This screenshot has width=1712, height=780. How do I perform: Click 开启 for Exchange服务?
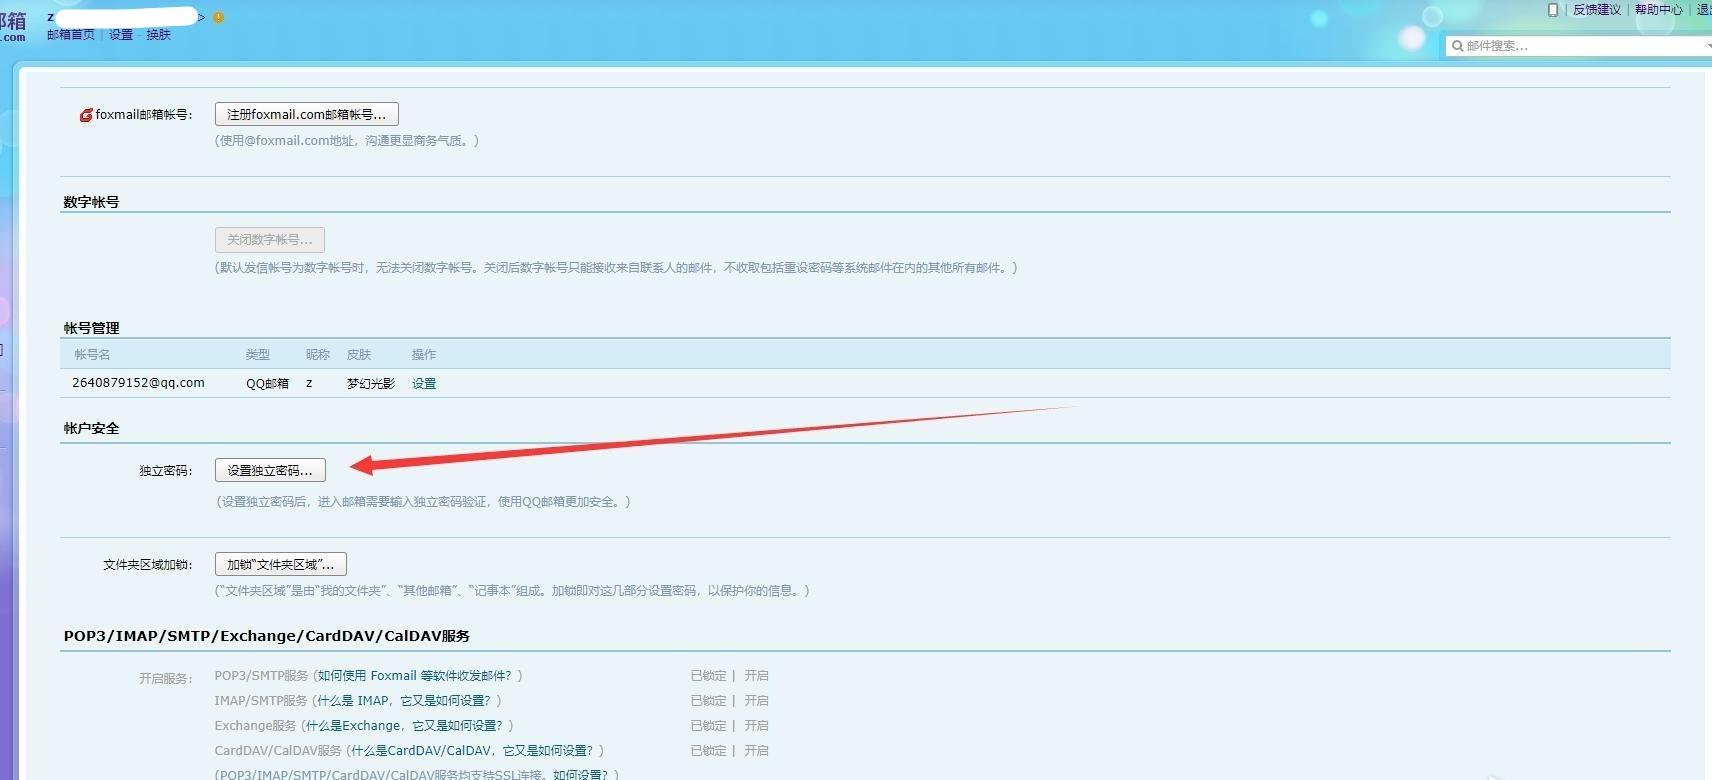coord(756,726)
